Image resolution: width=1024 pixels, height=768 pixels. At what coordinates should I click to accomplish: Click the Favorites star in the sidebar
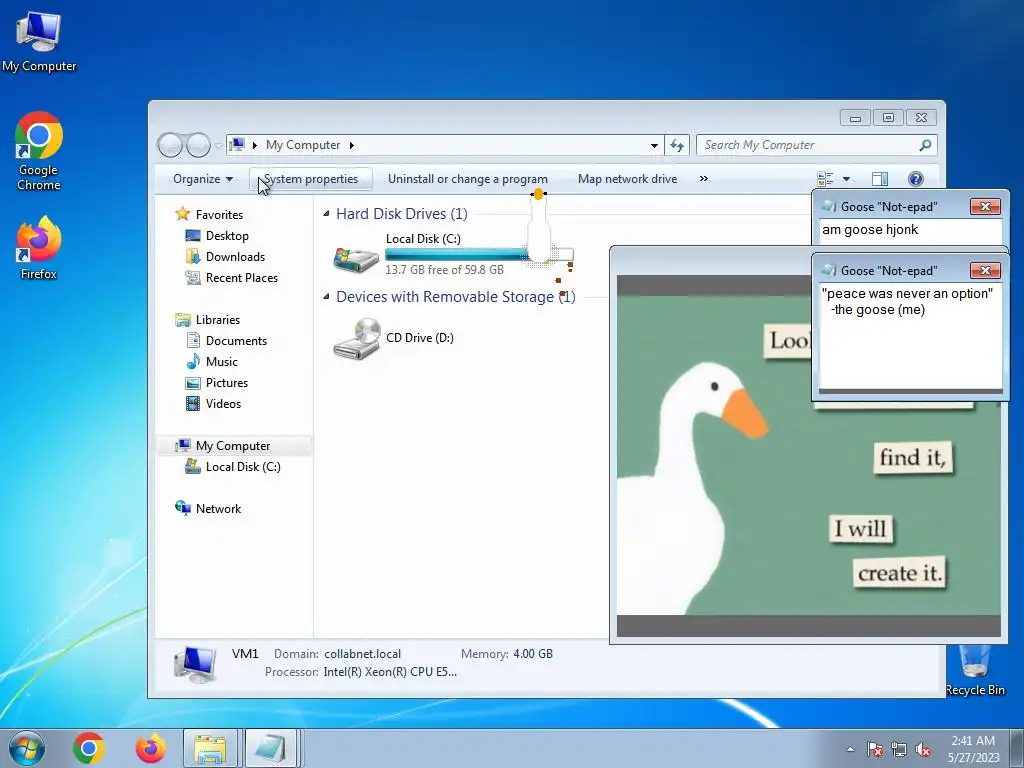tap(182, 214)
